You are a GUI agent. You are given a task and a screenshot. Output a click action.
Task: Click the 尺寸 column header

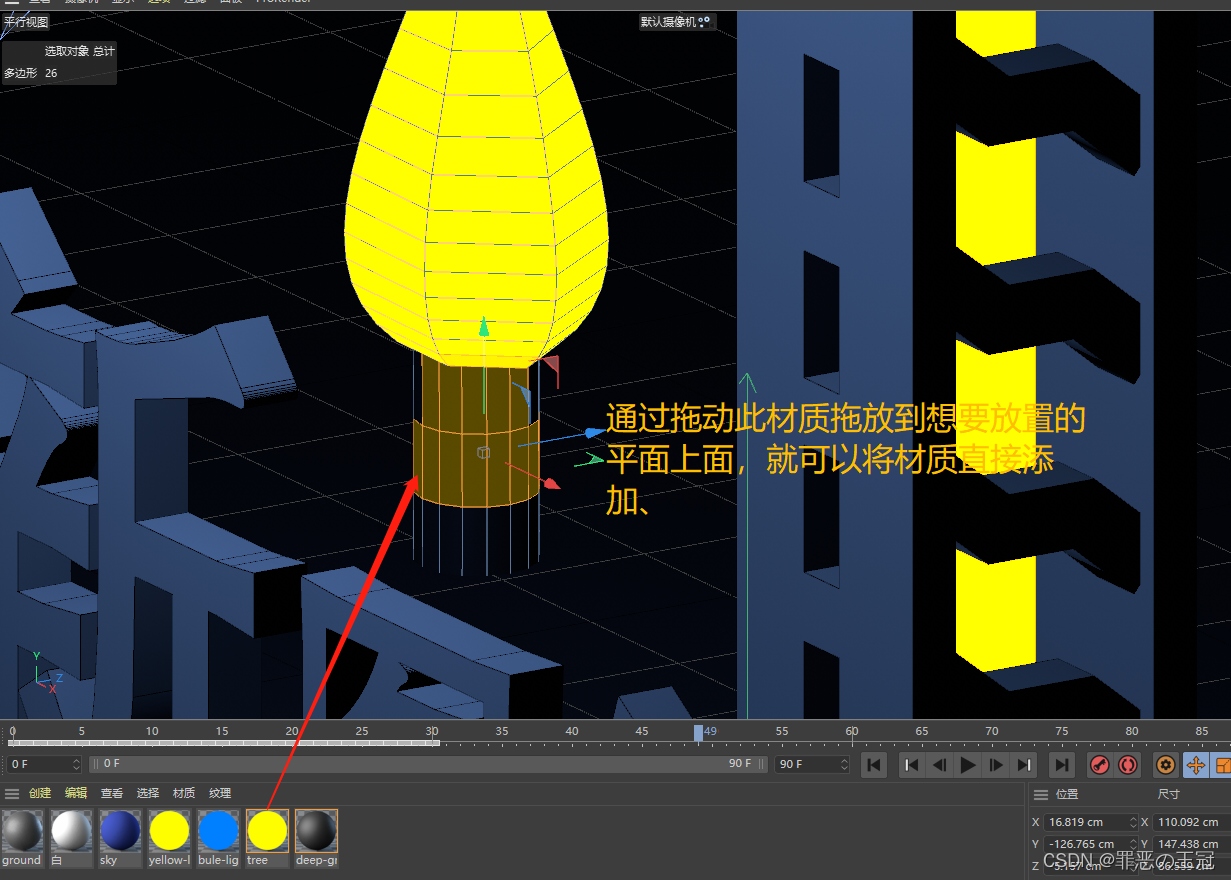point(1169,794)
